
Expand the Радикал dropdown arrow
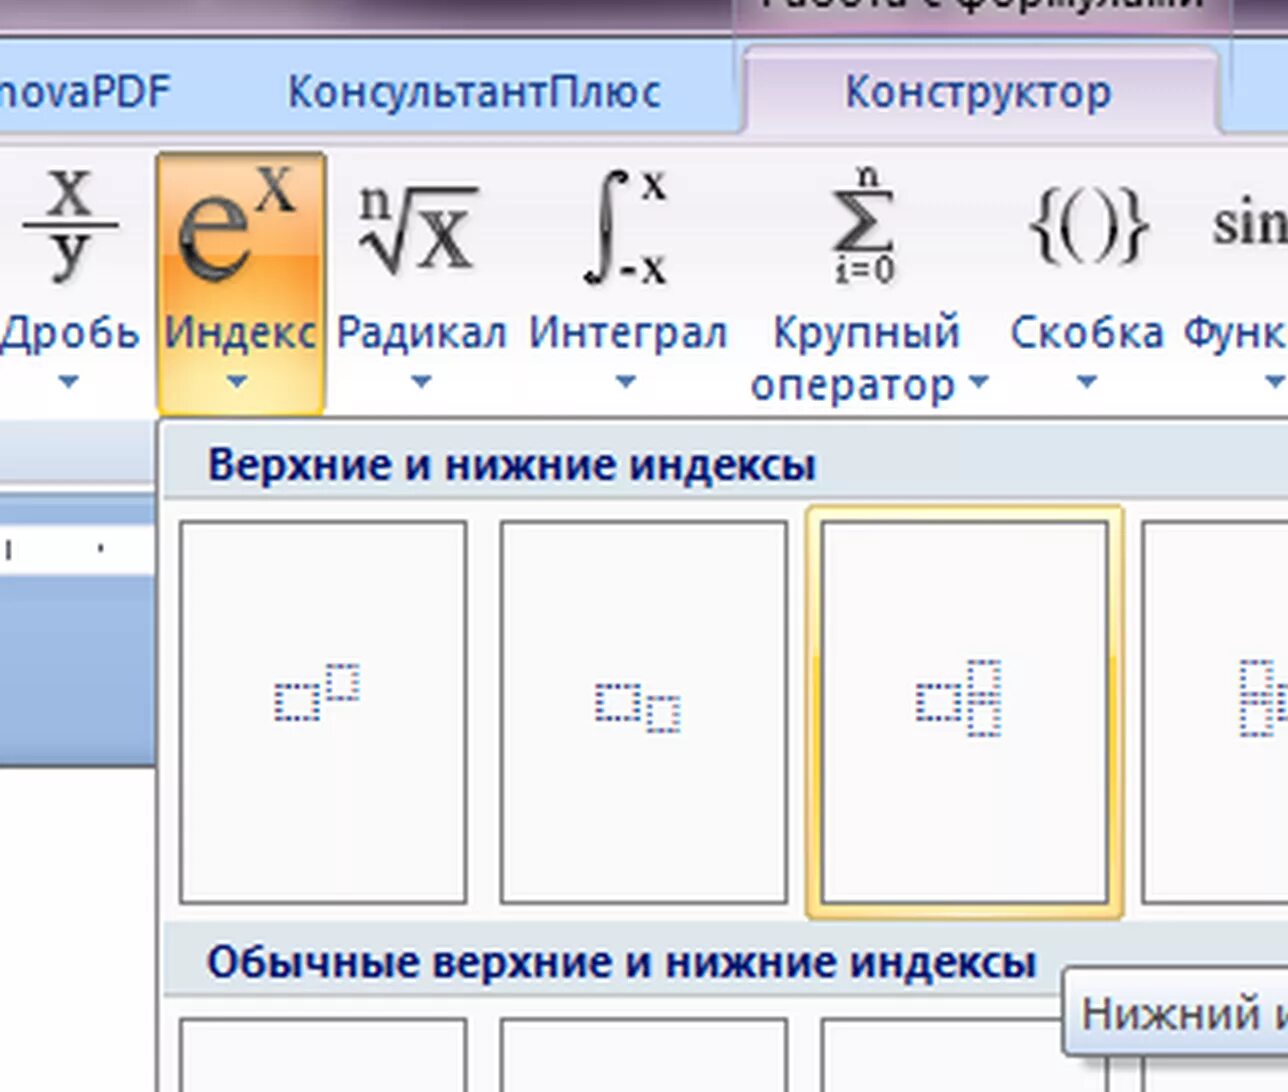pyautogui.click(x=421, y=381)
